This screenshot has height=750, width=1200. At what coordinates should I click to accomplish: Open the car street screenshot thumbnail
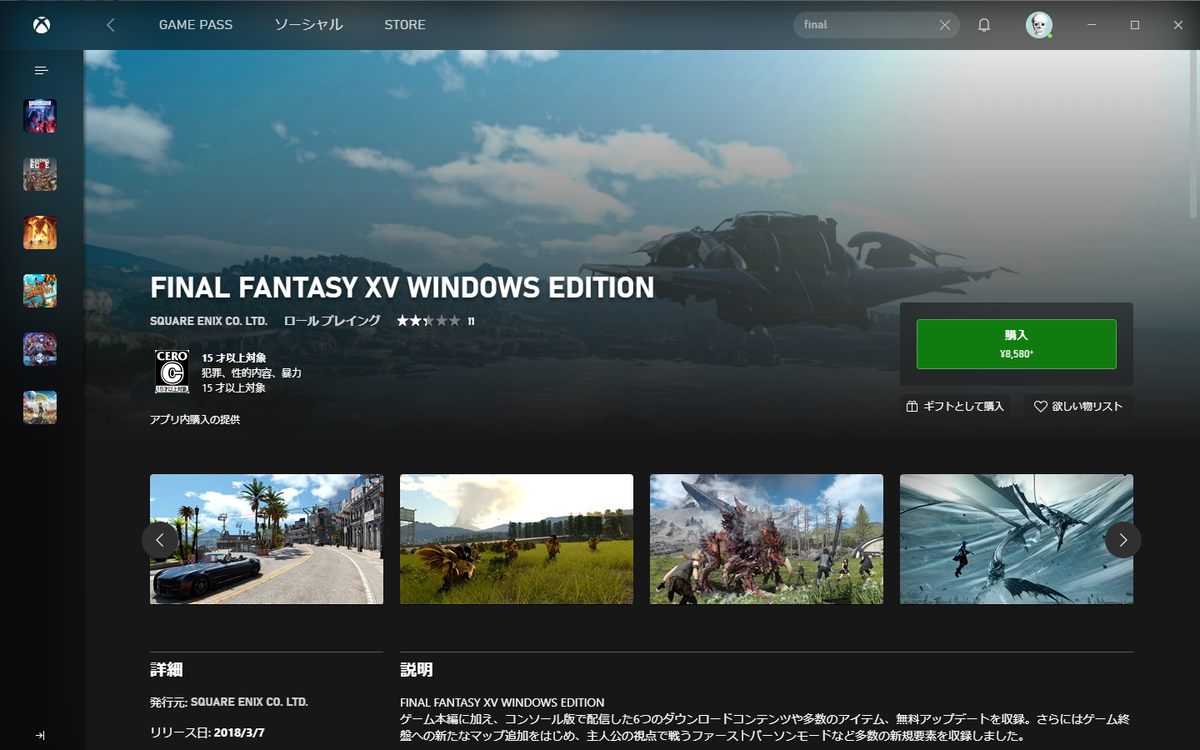pyautogui.click(x=266, y=539)
